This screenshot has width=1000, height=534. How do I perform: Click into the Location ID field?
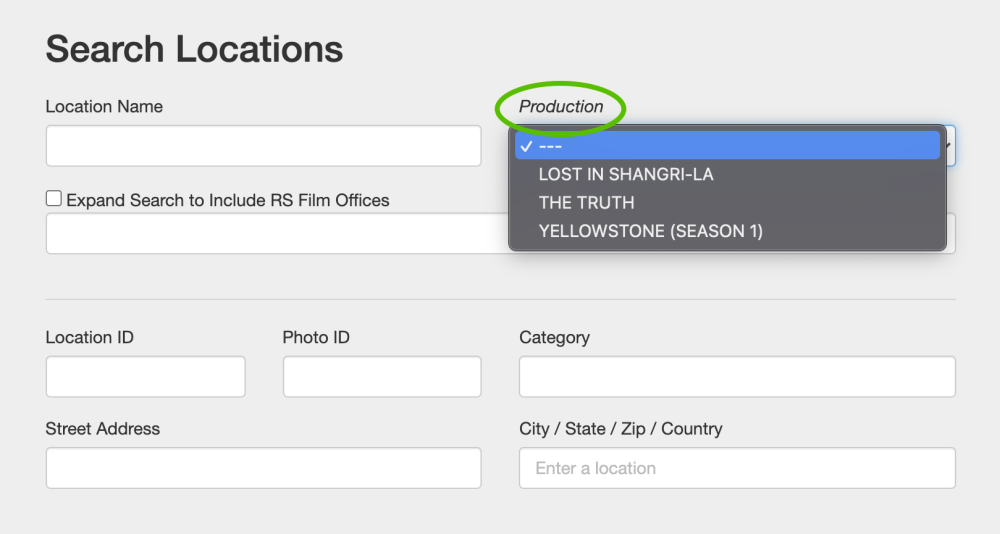(x=145, y=377)
